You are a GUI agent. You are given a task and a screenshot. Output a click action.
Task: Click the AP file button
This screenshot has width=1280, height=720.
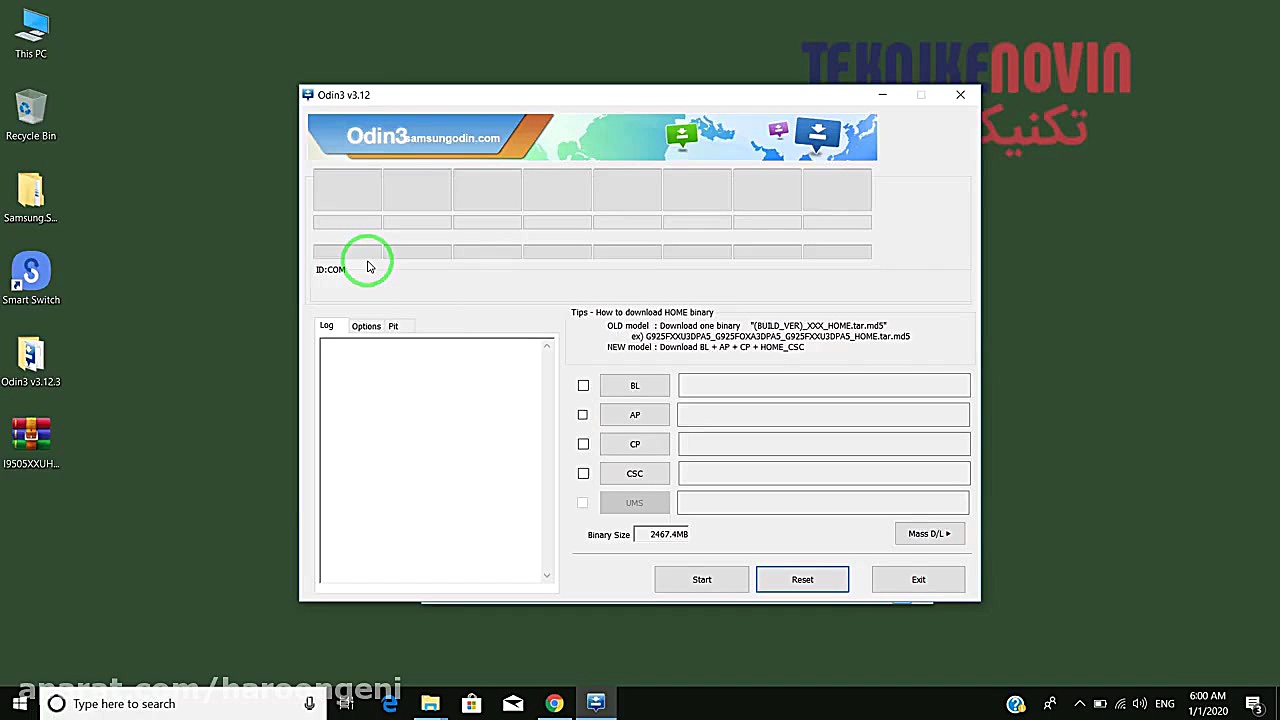tap(635, 415)
